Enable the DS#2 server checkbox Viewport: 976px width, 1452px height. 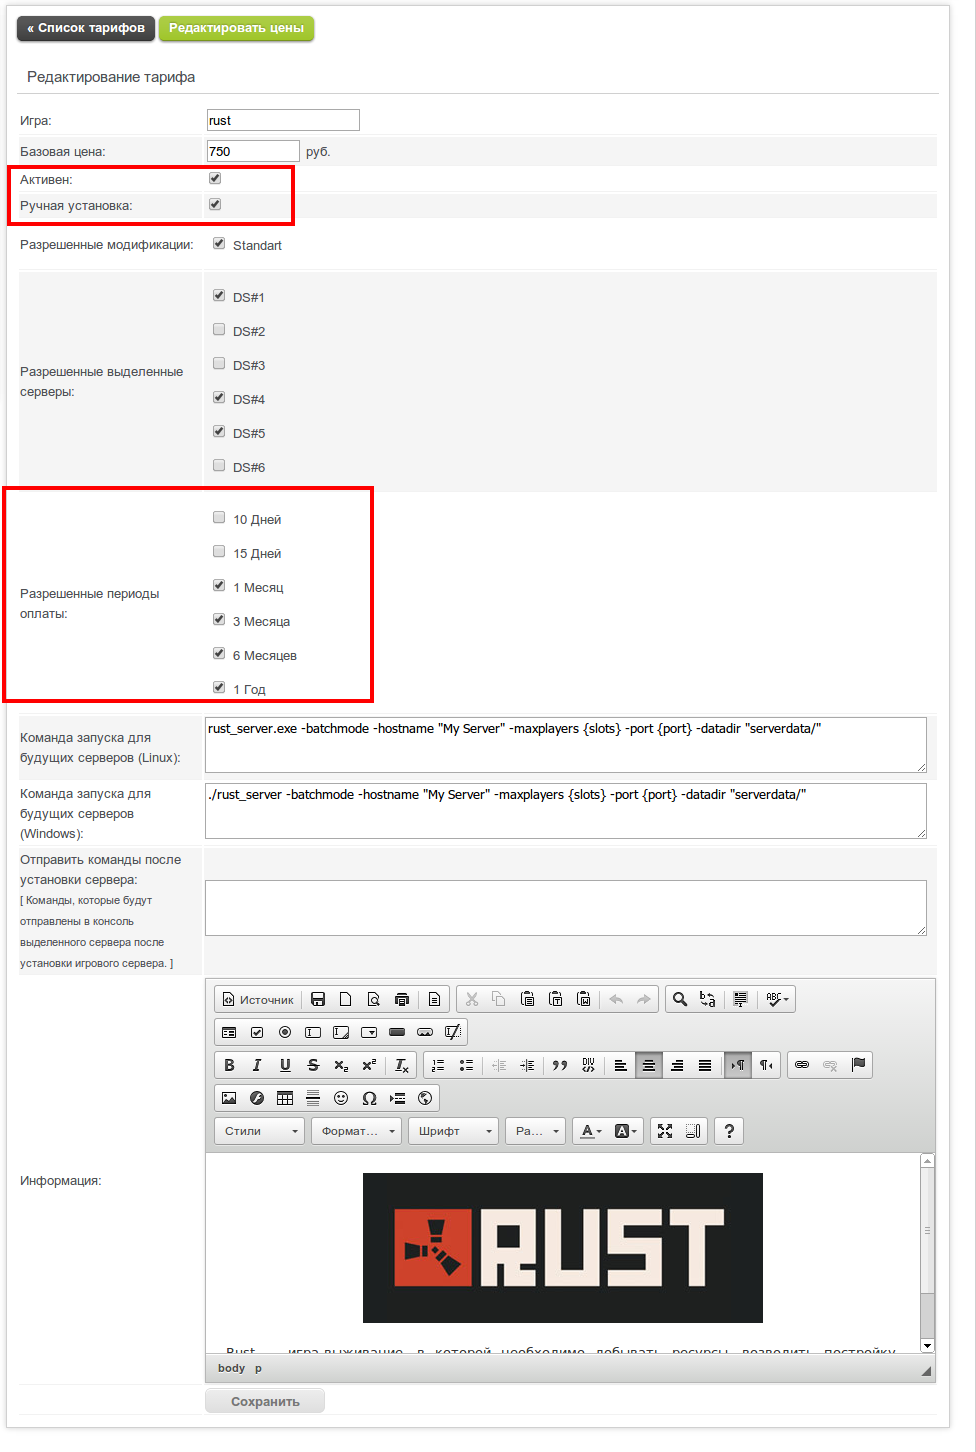219,329
